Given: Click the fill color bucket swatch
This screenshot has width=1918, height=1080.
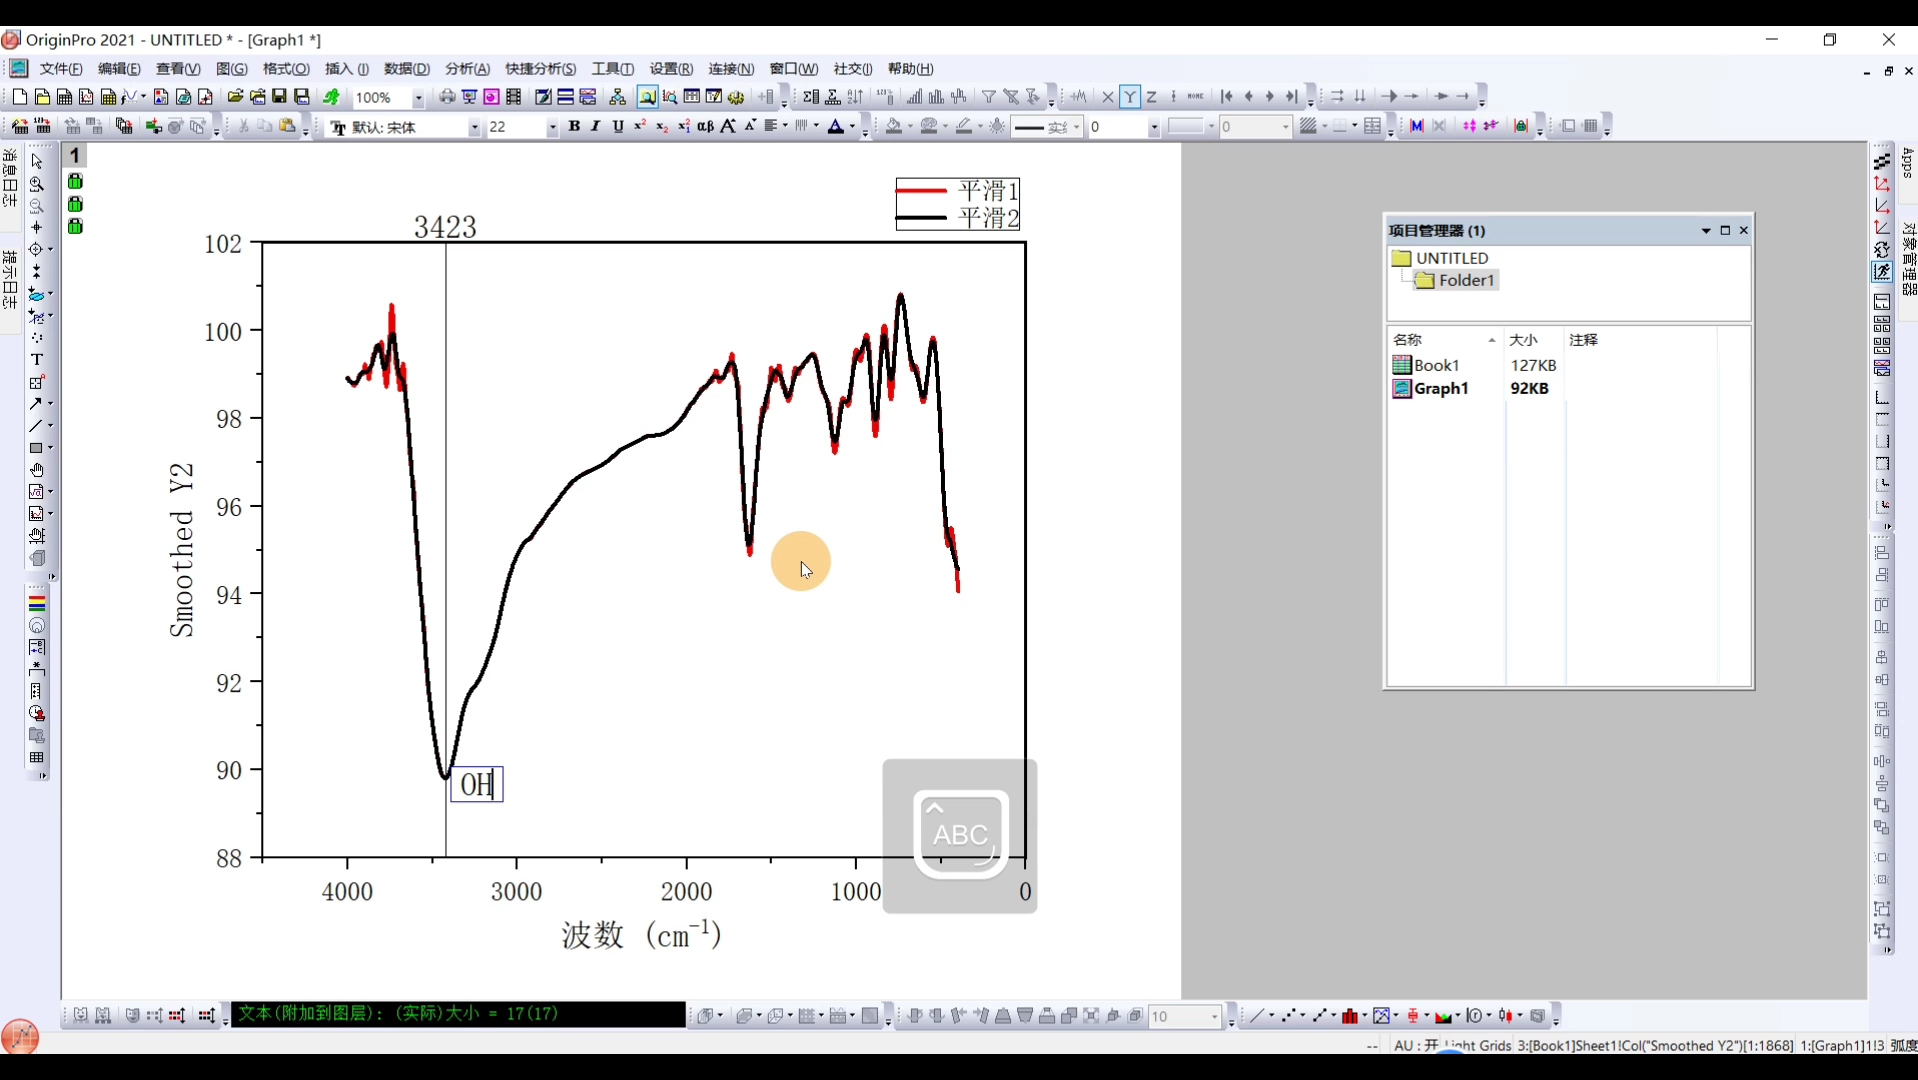Looking at the screenshot, I should tap(894, 126).
